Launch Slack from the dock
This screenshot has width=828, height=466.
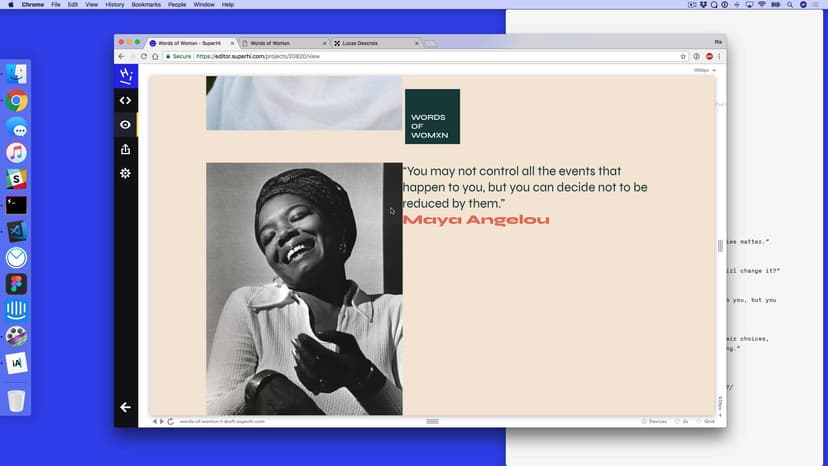(x=16, y=179)
